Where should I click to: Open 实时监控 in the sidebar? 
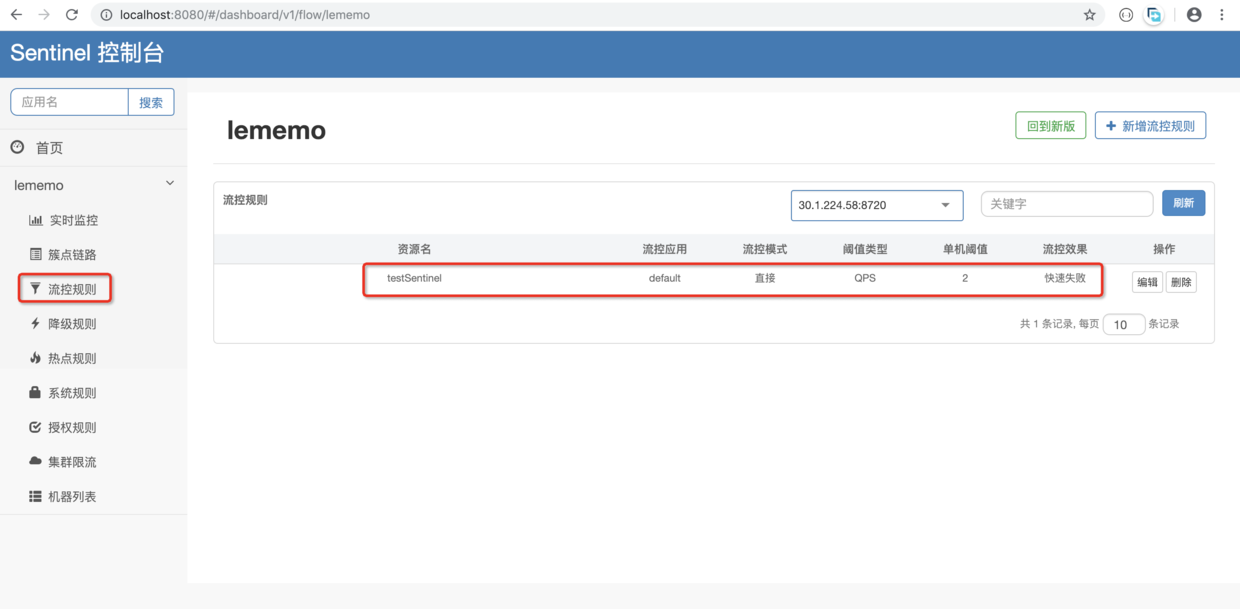[x=74, y=220]
